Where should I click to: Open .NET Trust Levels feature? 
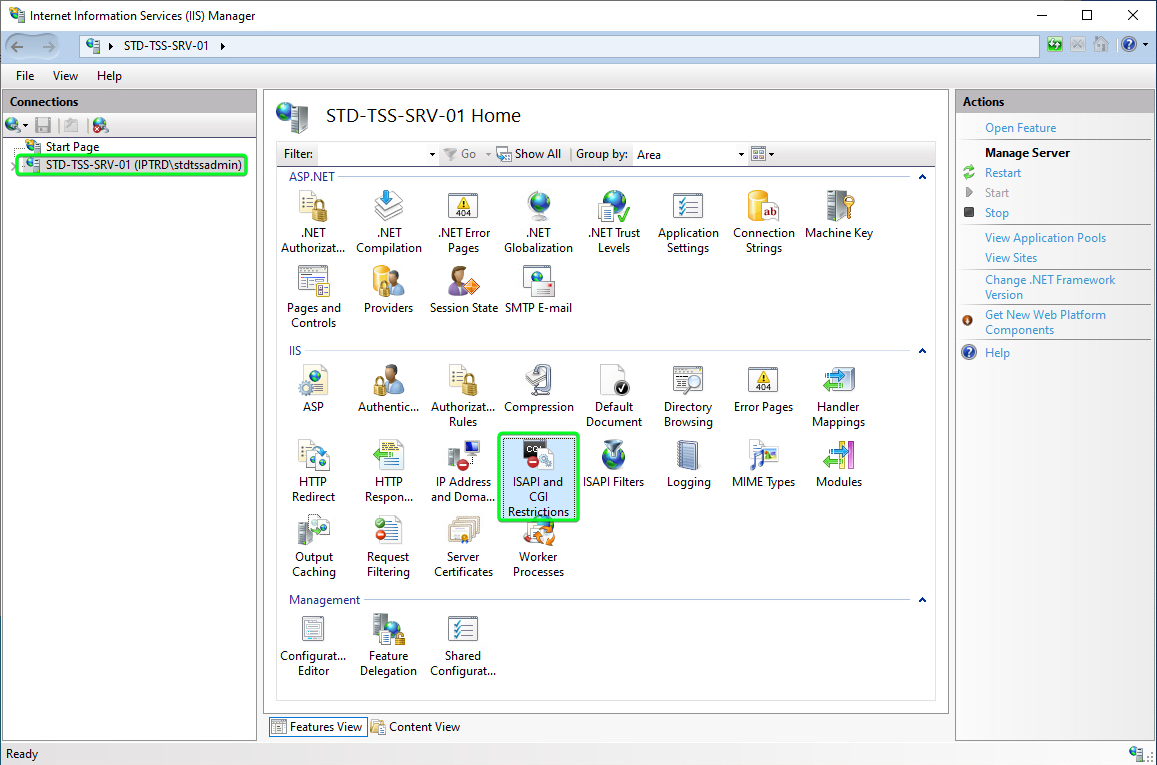pyautogui.click(x=614, y=222)
